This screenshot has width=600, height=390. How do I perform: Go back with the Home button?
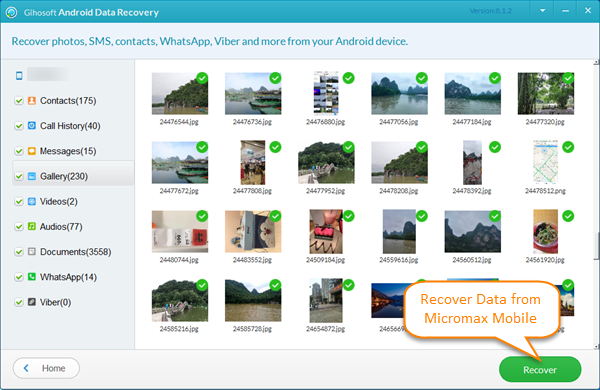point(46,368)
